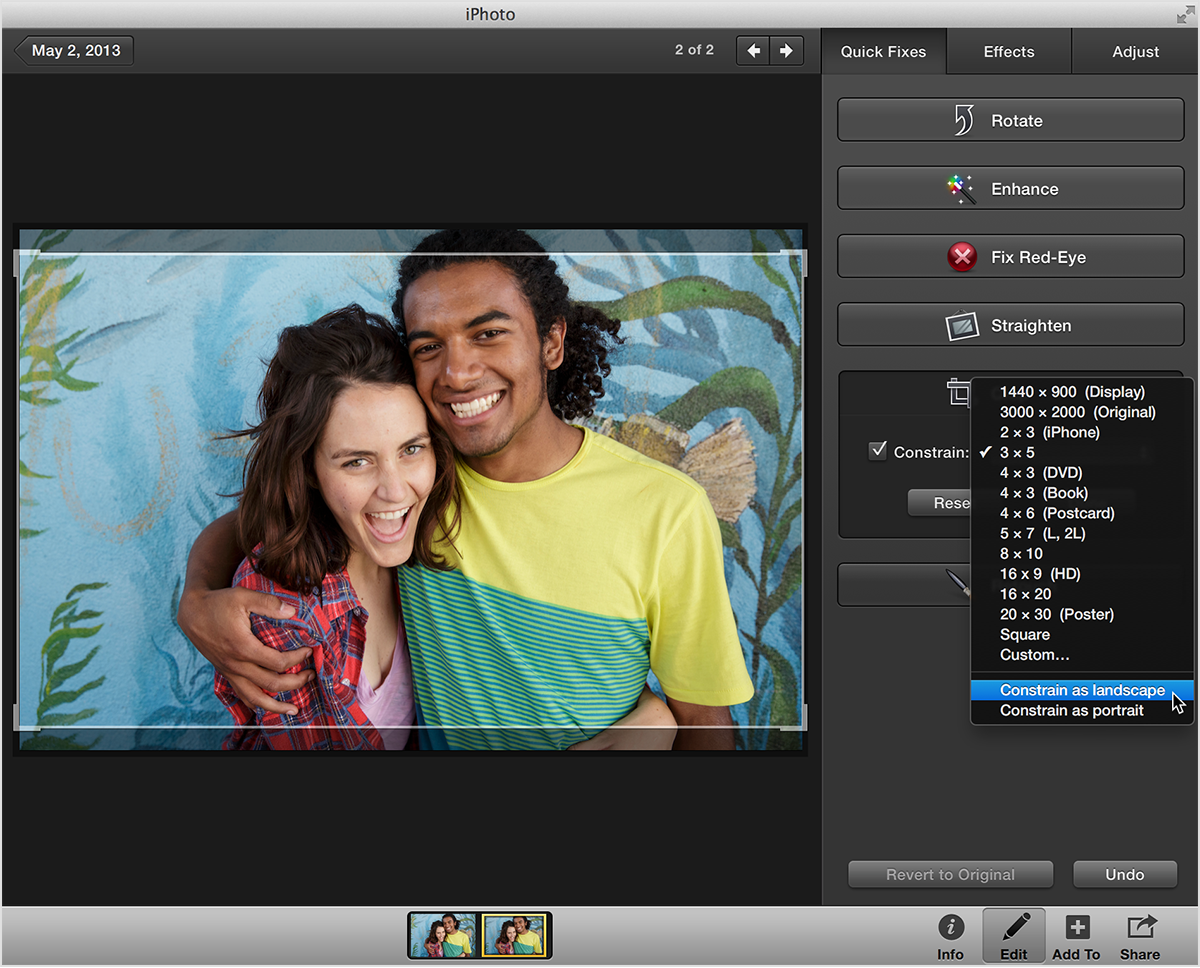Select Constrain as landscape option
The image size is (1200, 968).
[x=1082, y=691]
